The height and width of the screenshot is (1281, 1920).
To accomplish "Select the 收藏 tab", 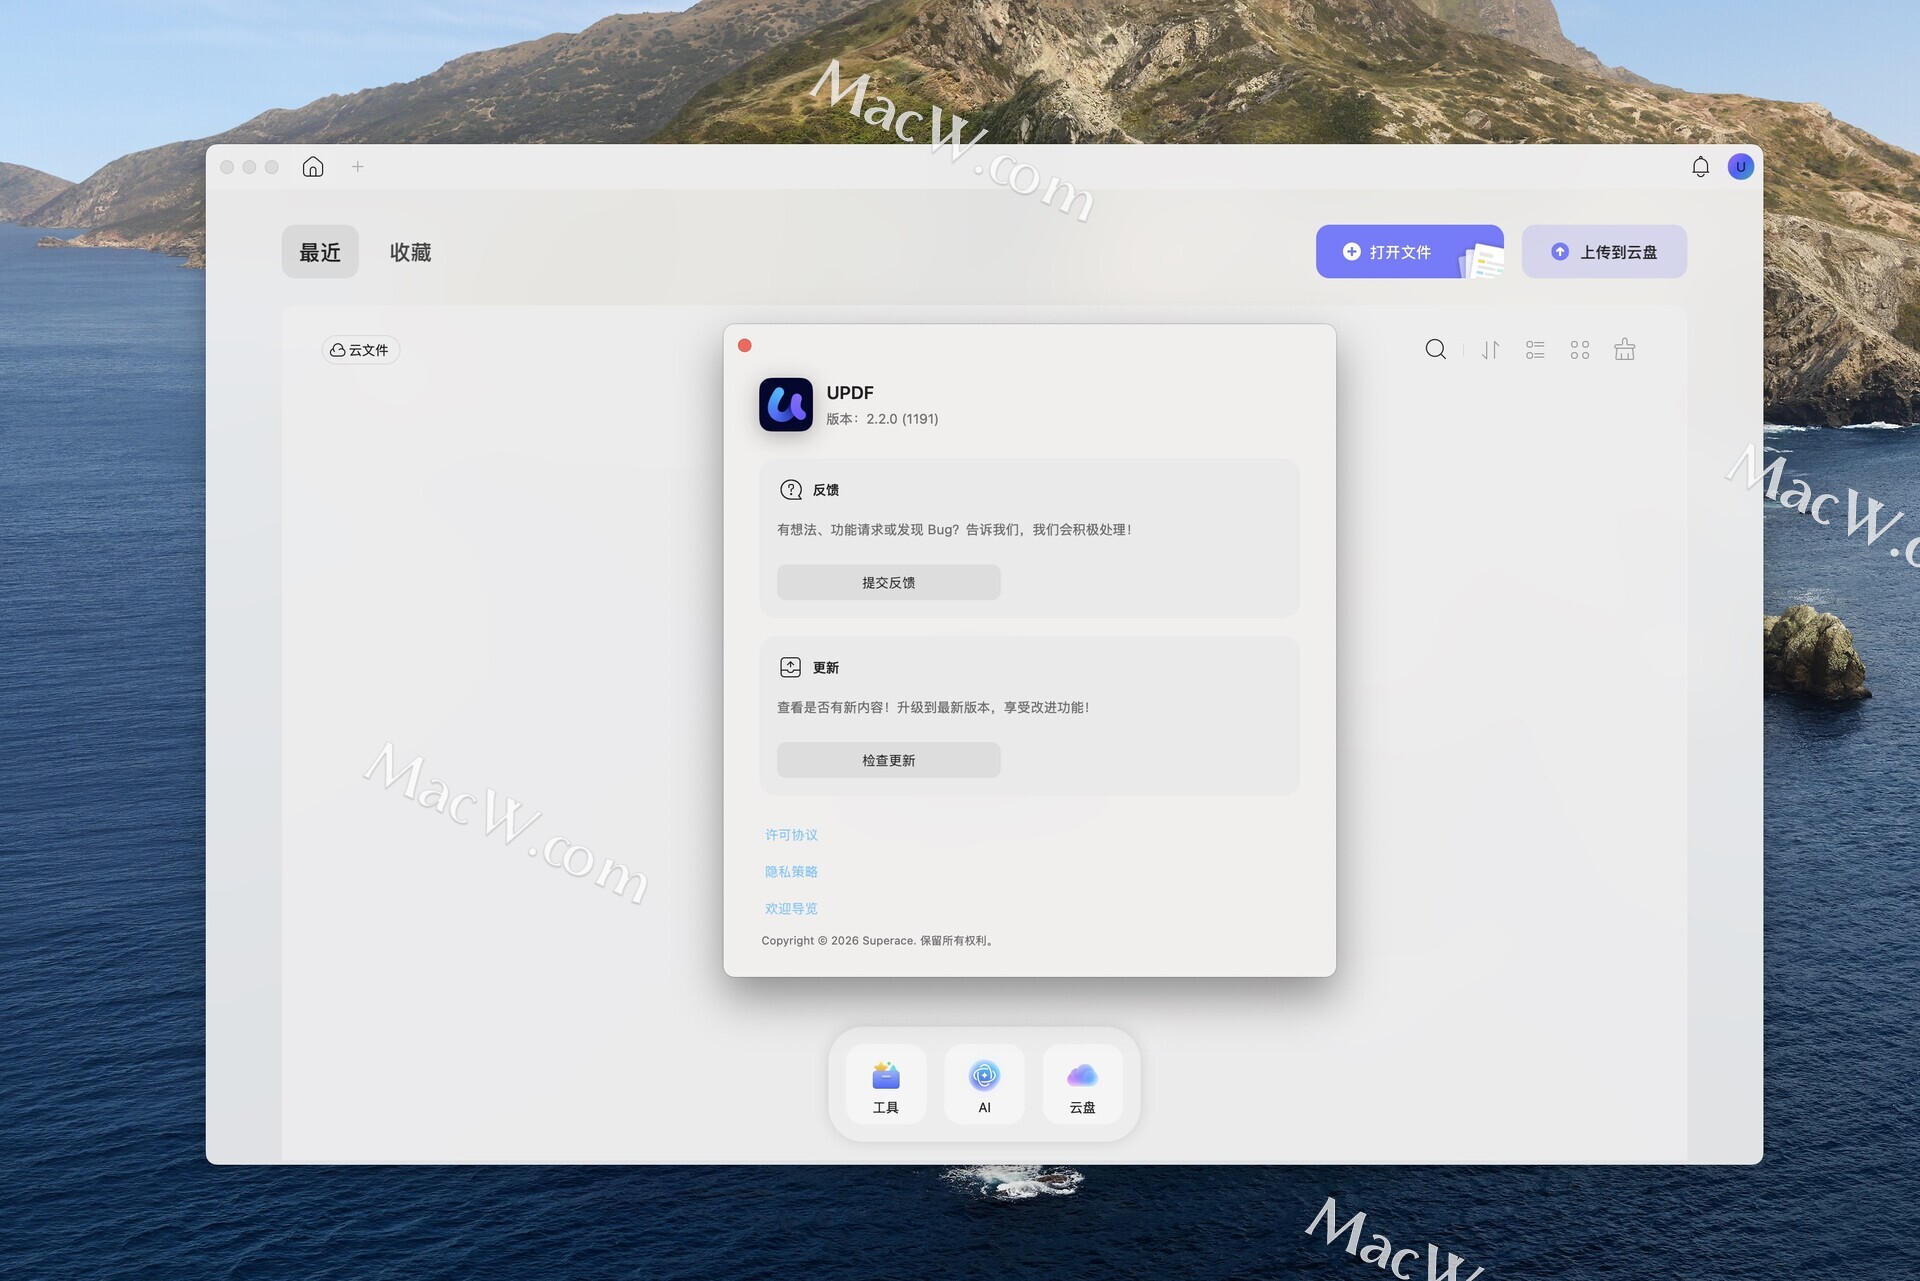I will 410,252.
